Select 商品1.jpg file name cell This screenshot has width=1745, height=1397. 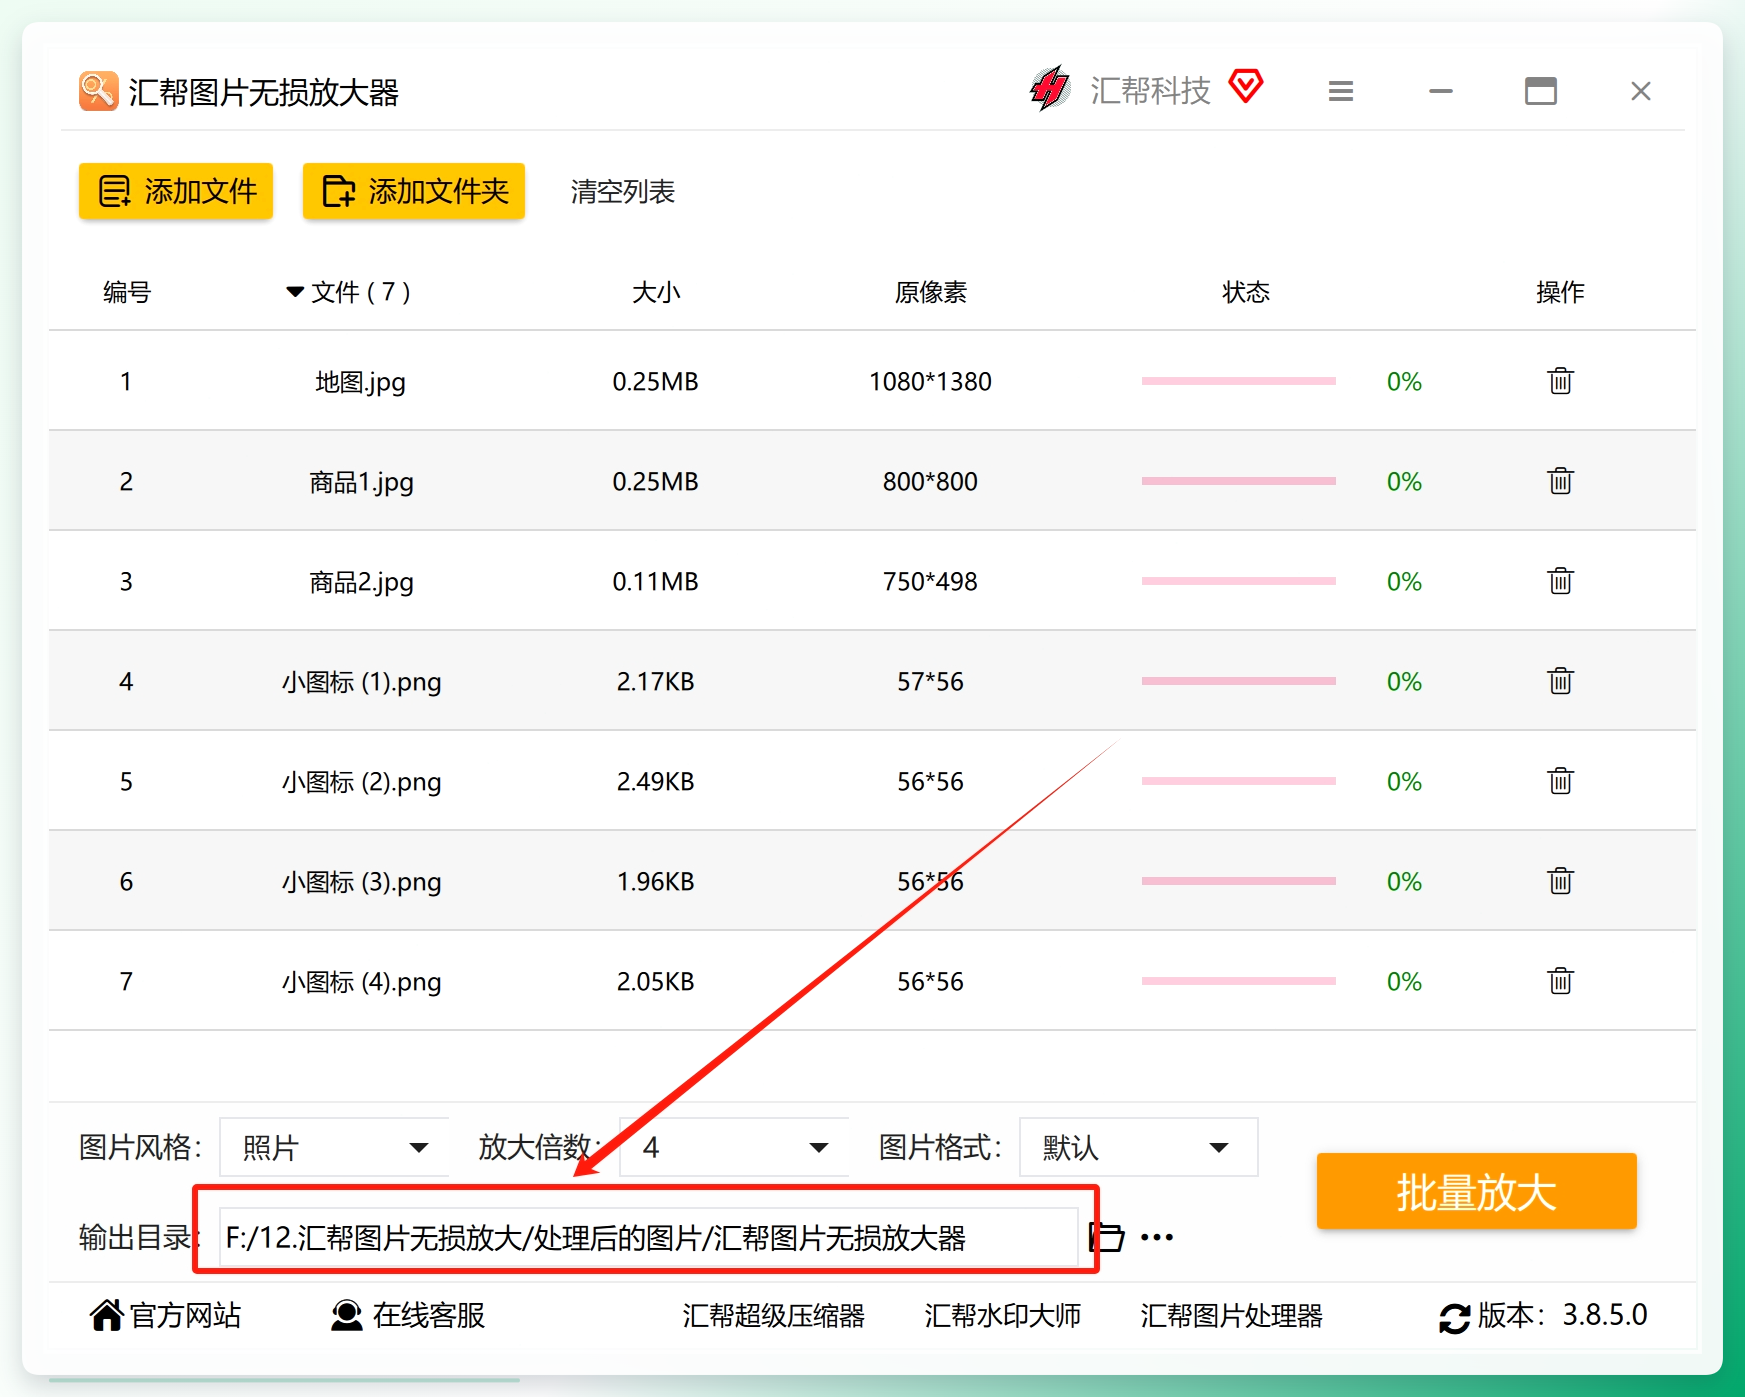click(x=361, y=482)
